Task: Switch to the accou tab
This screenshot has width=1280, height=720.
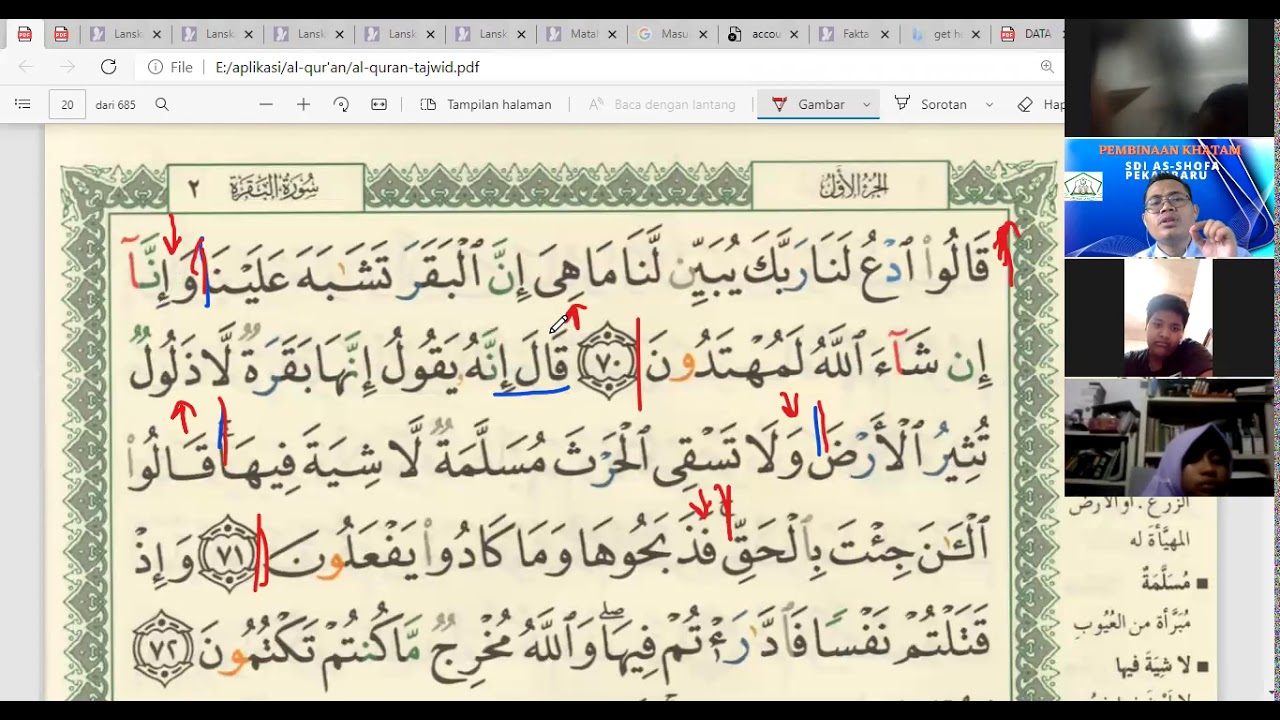Action: click(x=764, y=34)
